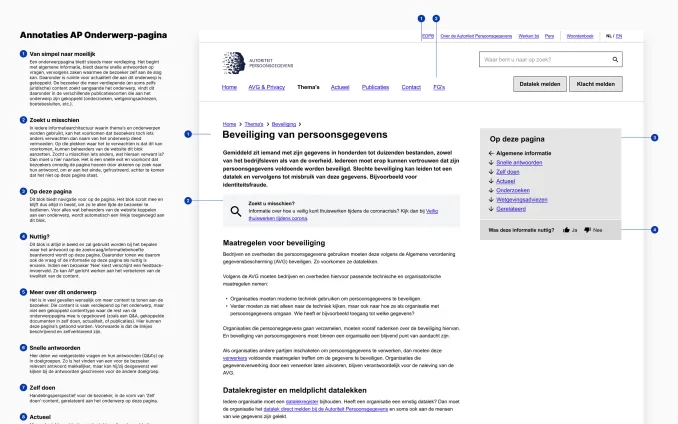Image resolution: width=678 pixels, height=424 pixels.
Task: Click Beveiliging in the breadcrumb trail
Action: (284, 124)
